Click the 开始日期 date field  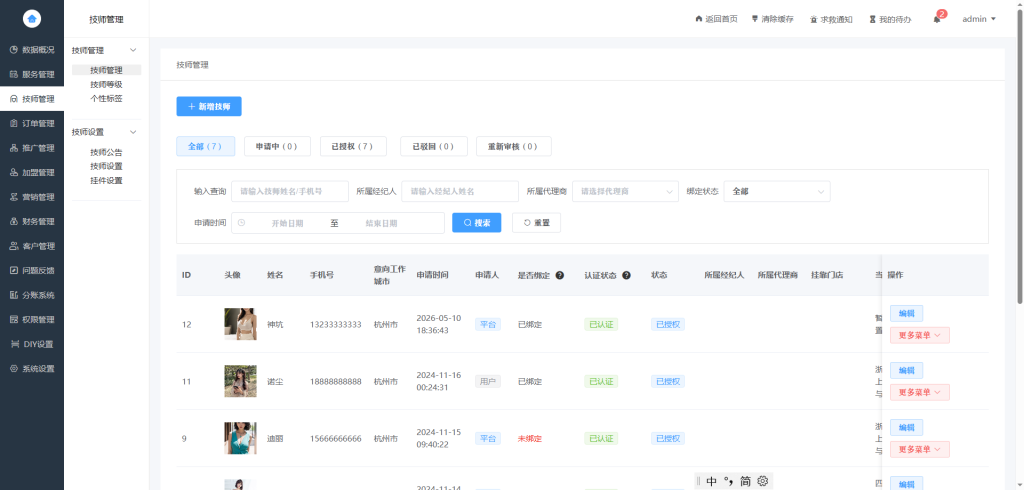[x=287, y=223]
